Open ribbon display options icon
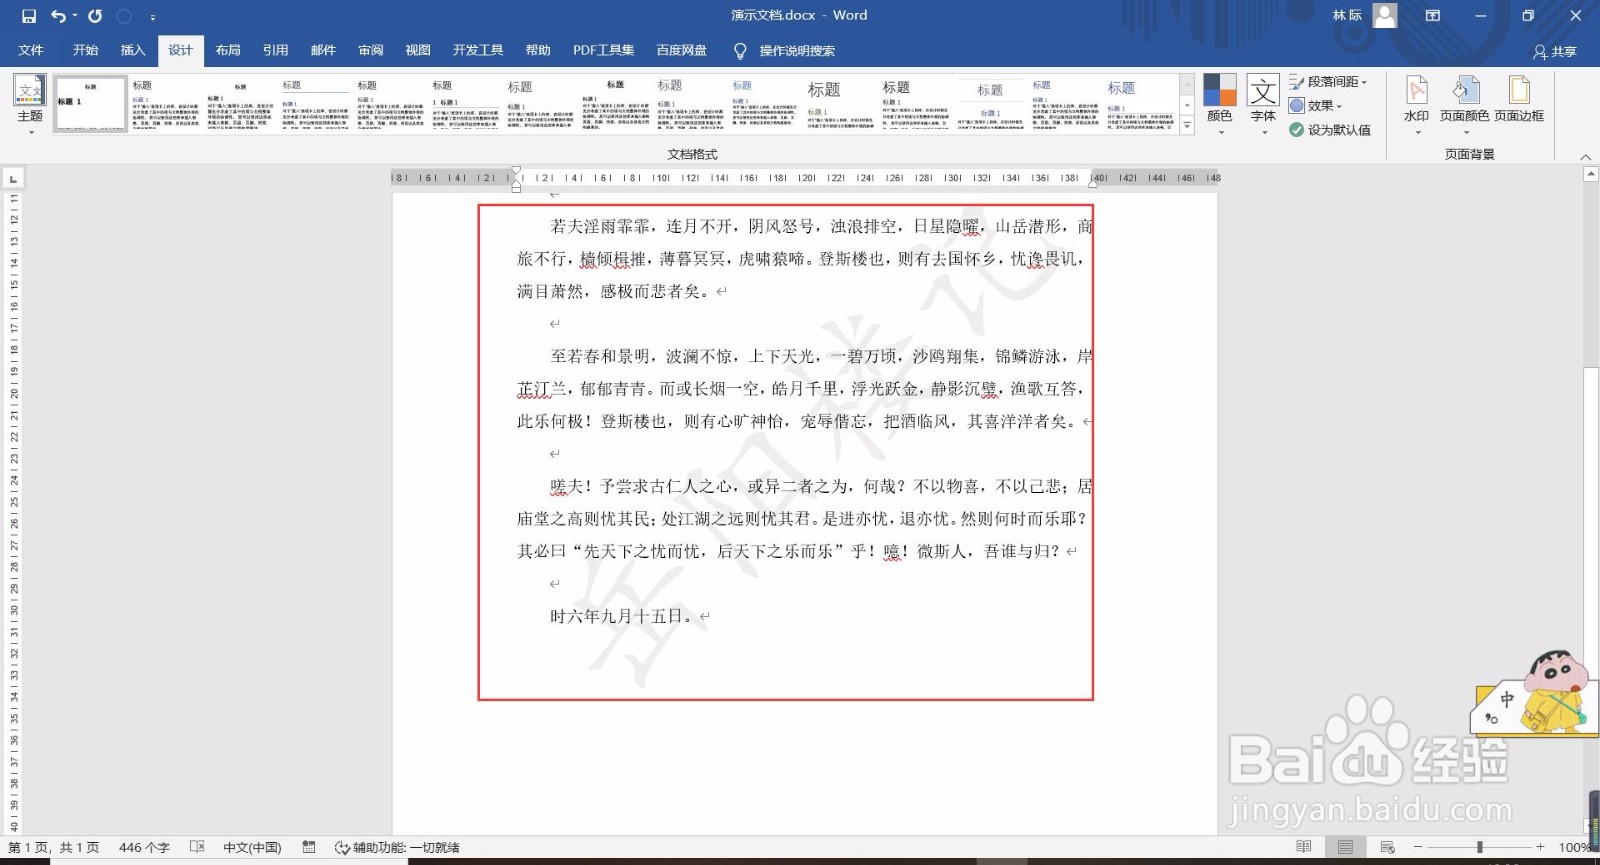 [x=1433, y=16]
